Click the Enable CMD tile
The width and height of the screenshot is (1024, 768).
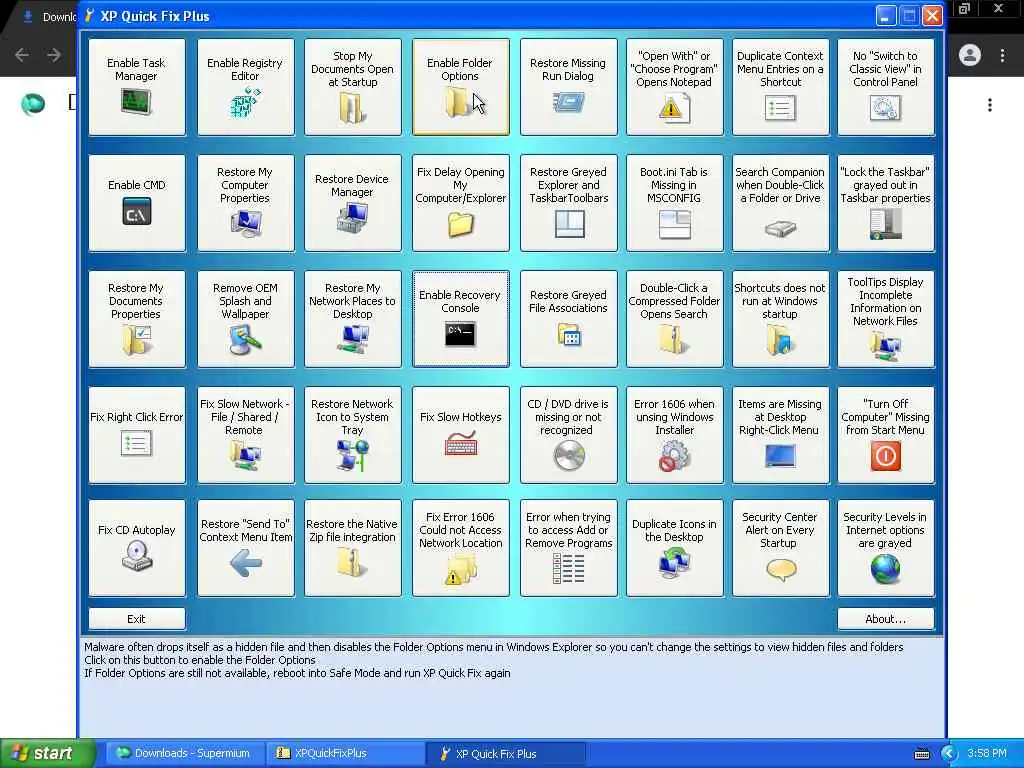tap(137, 203)
